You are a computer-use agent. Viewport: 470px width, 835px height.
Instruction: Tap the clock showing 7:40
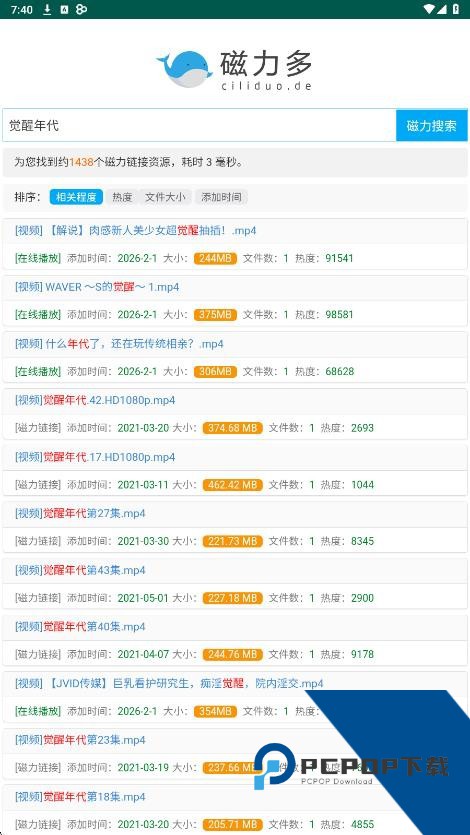pos(21,10)
